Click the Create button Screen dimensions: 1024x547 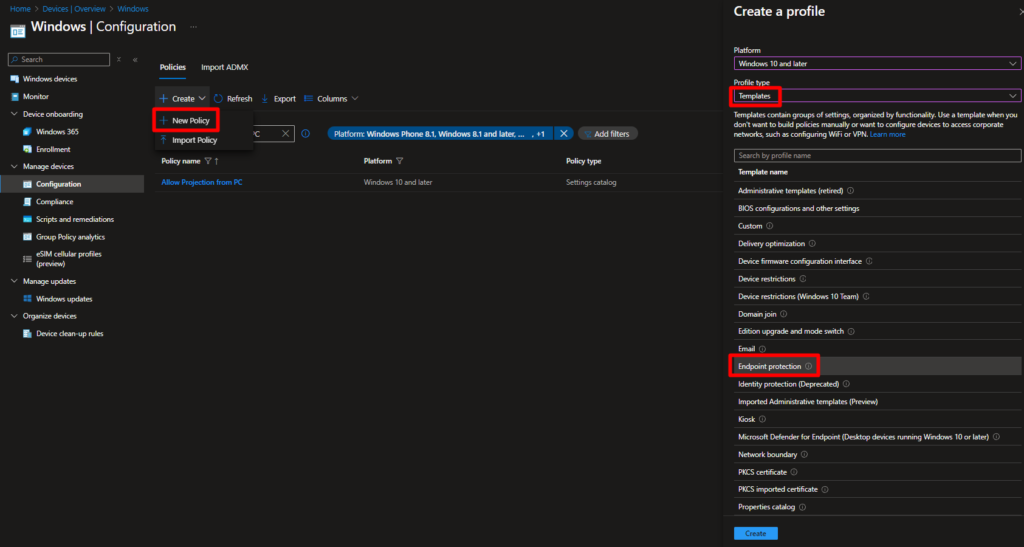[x=756, y=534]
